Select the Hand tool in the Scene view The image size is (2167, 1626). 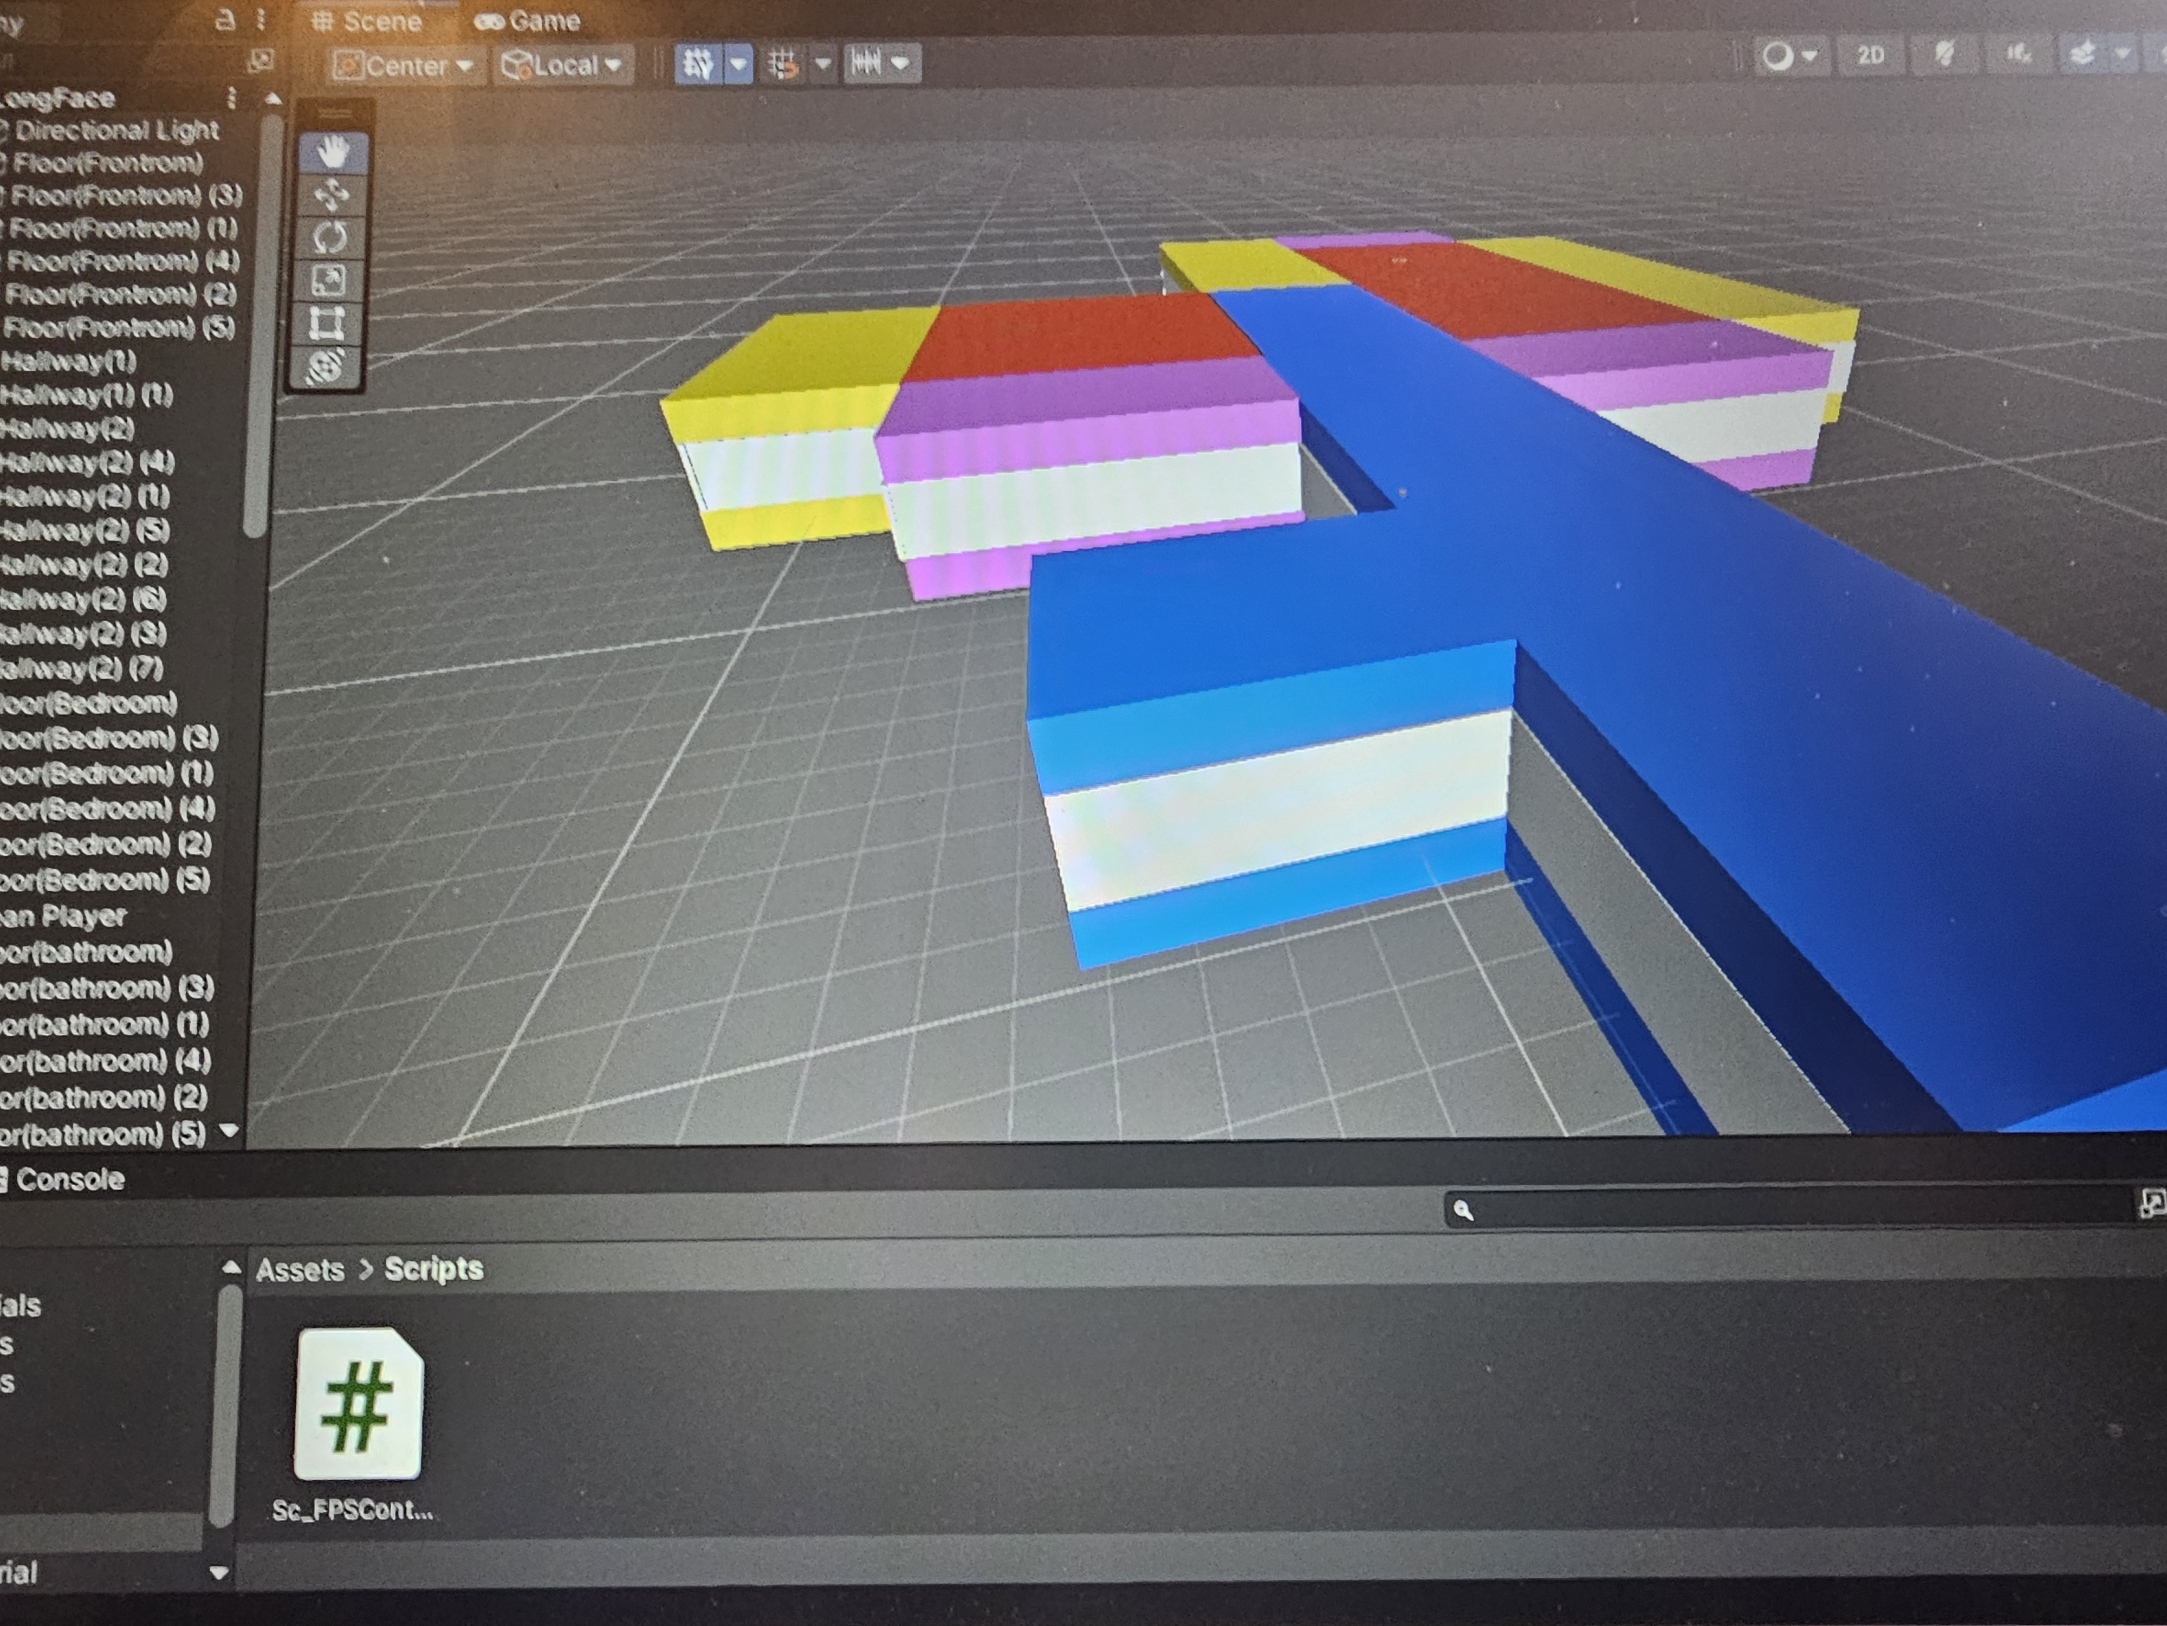coord(330,150)
